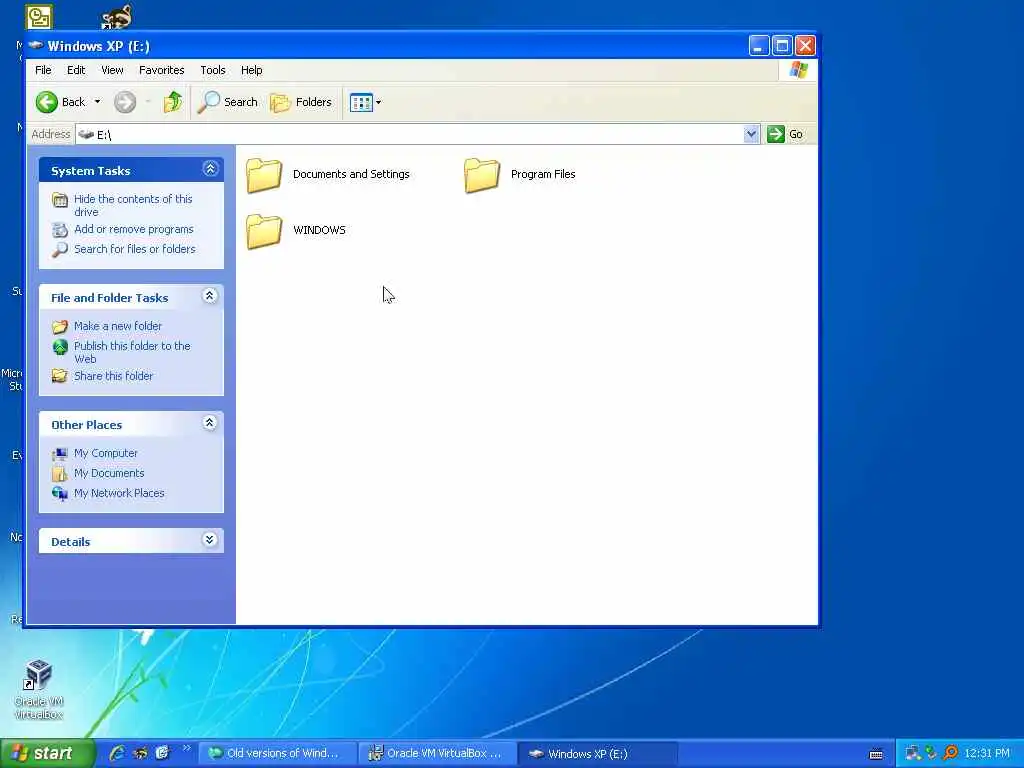Image resolution: width=1024 pixels, height=768 pixels.
Task: Click the Start button
Action: tap(47, 753)
